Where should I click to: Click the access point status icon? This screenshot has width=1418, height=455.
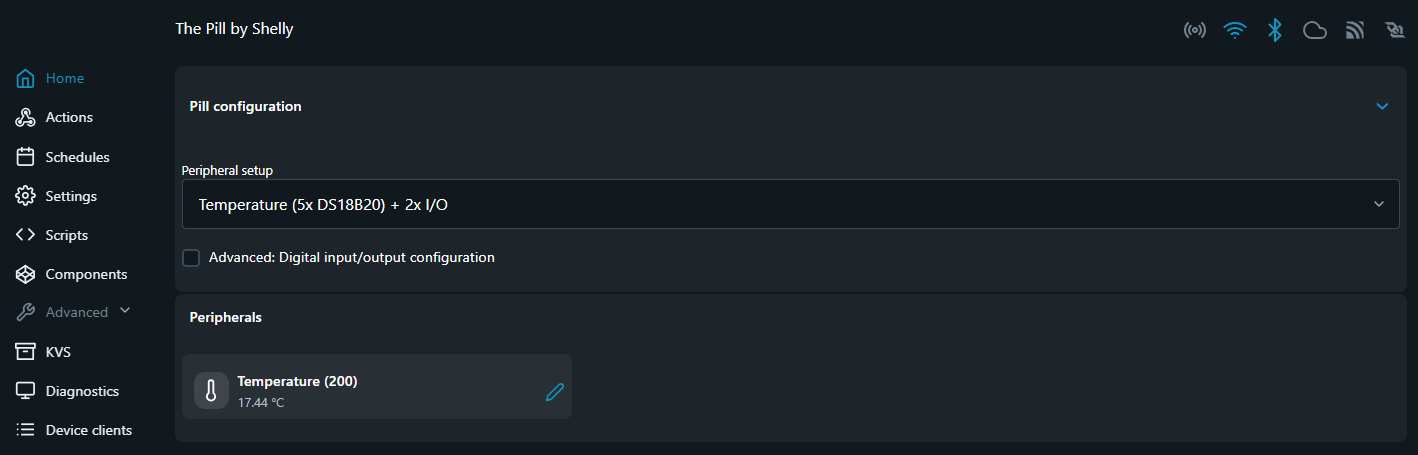click(1194, 30)
